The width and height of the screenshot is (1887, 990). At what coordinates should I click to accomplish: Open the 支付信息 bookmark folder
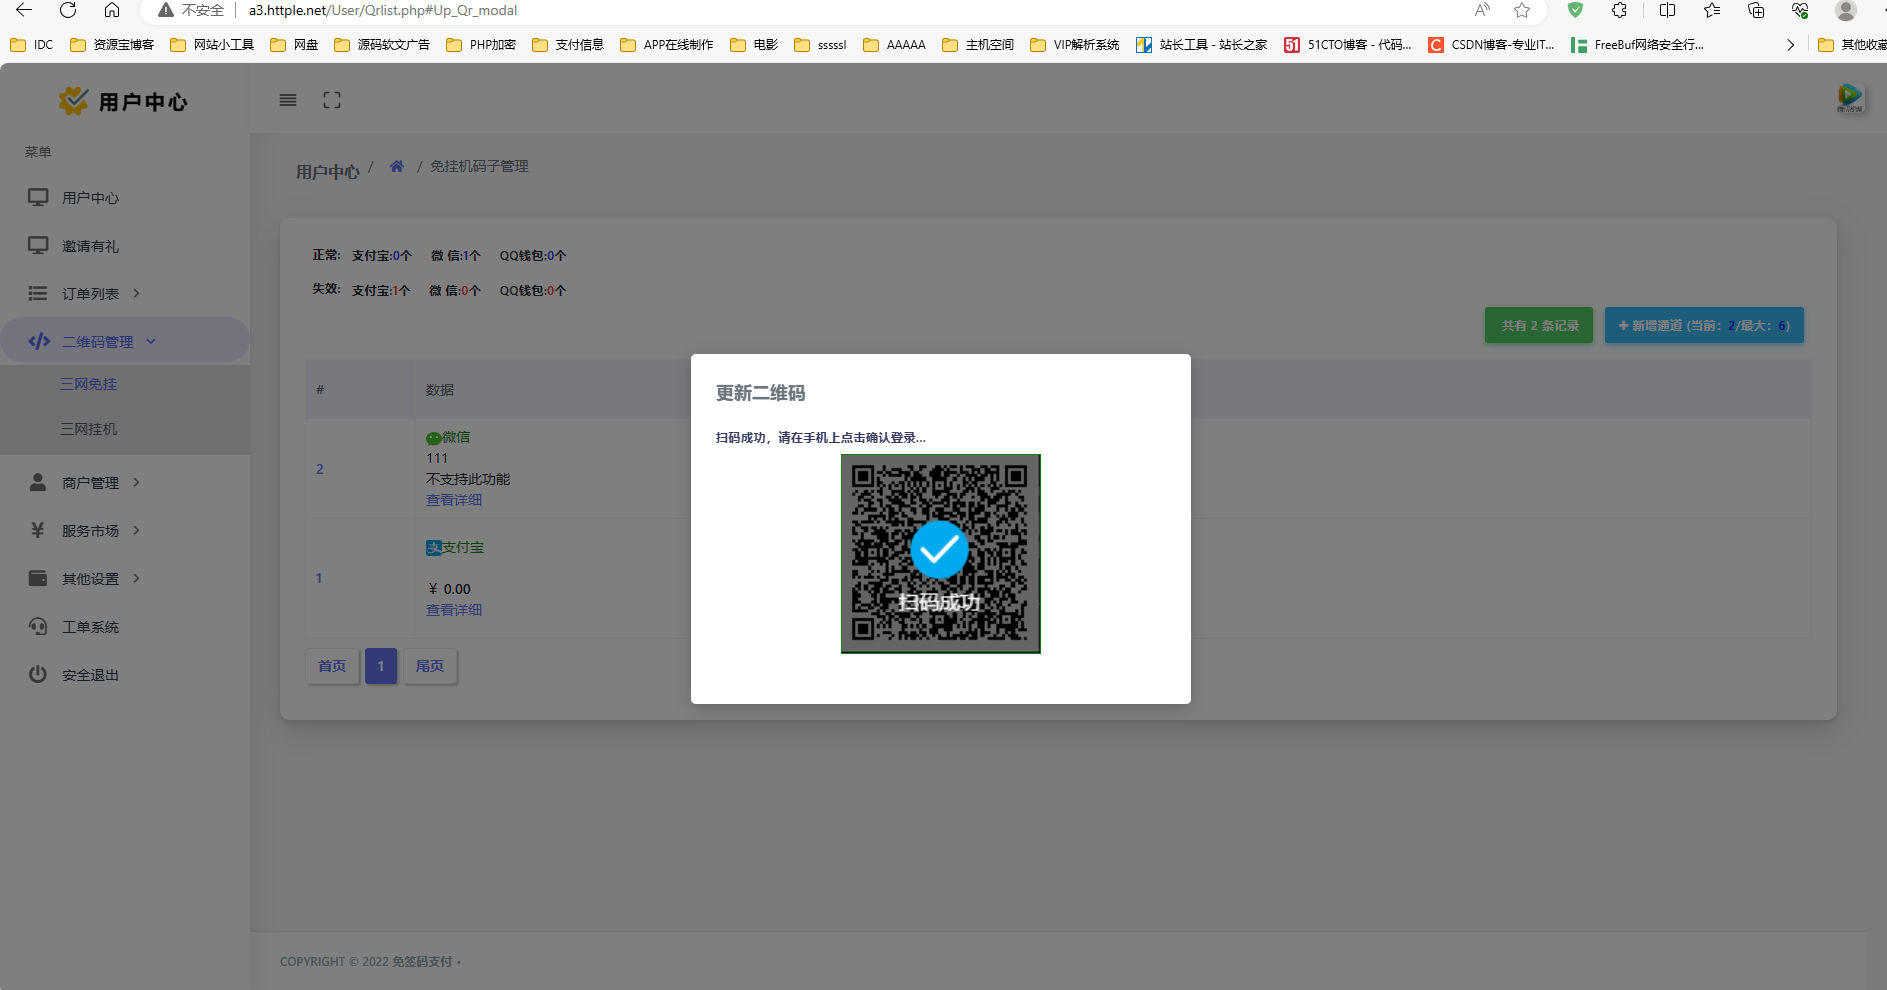[x=568, y=45]
